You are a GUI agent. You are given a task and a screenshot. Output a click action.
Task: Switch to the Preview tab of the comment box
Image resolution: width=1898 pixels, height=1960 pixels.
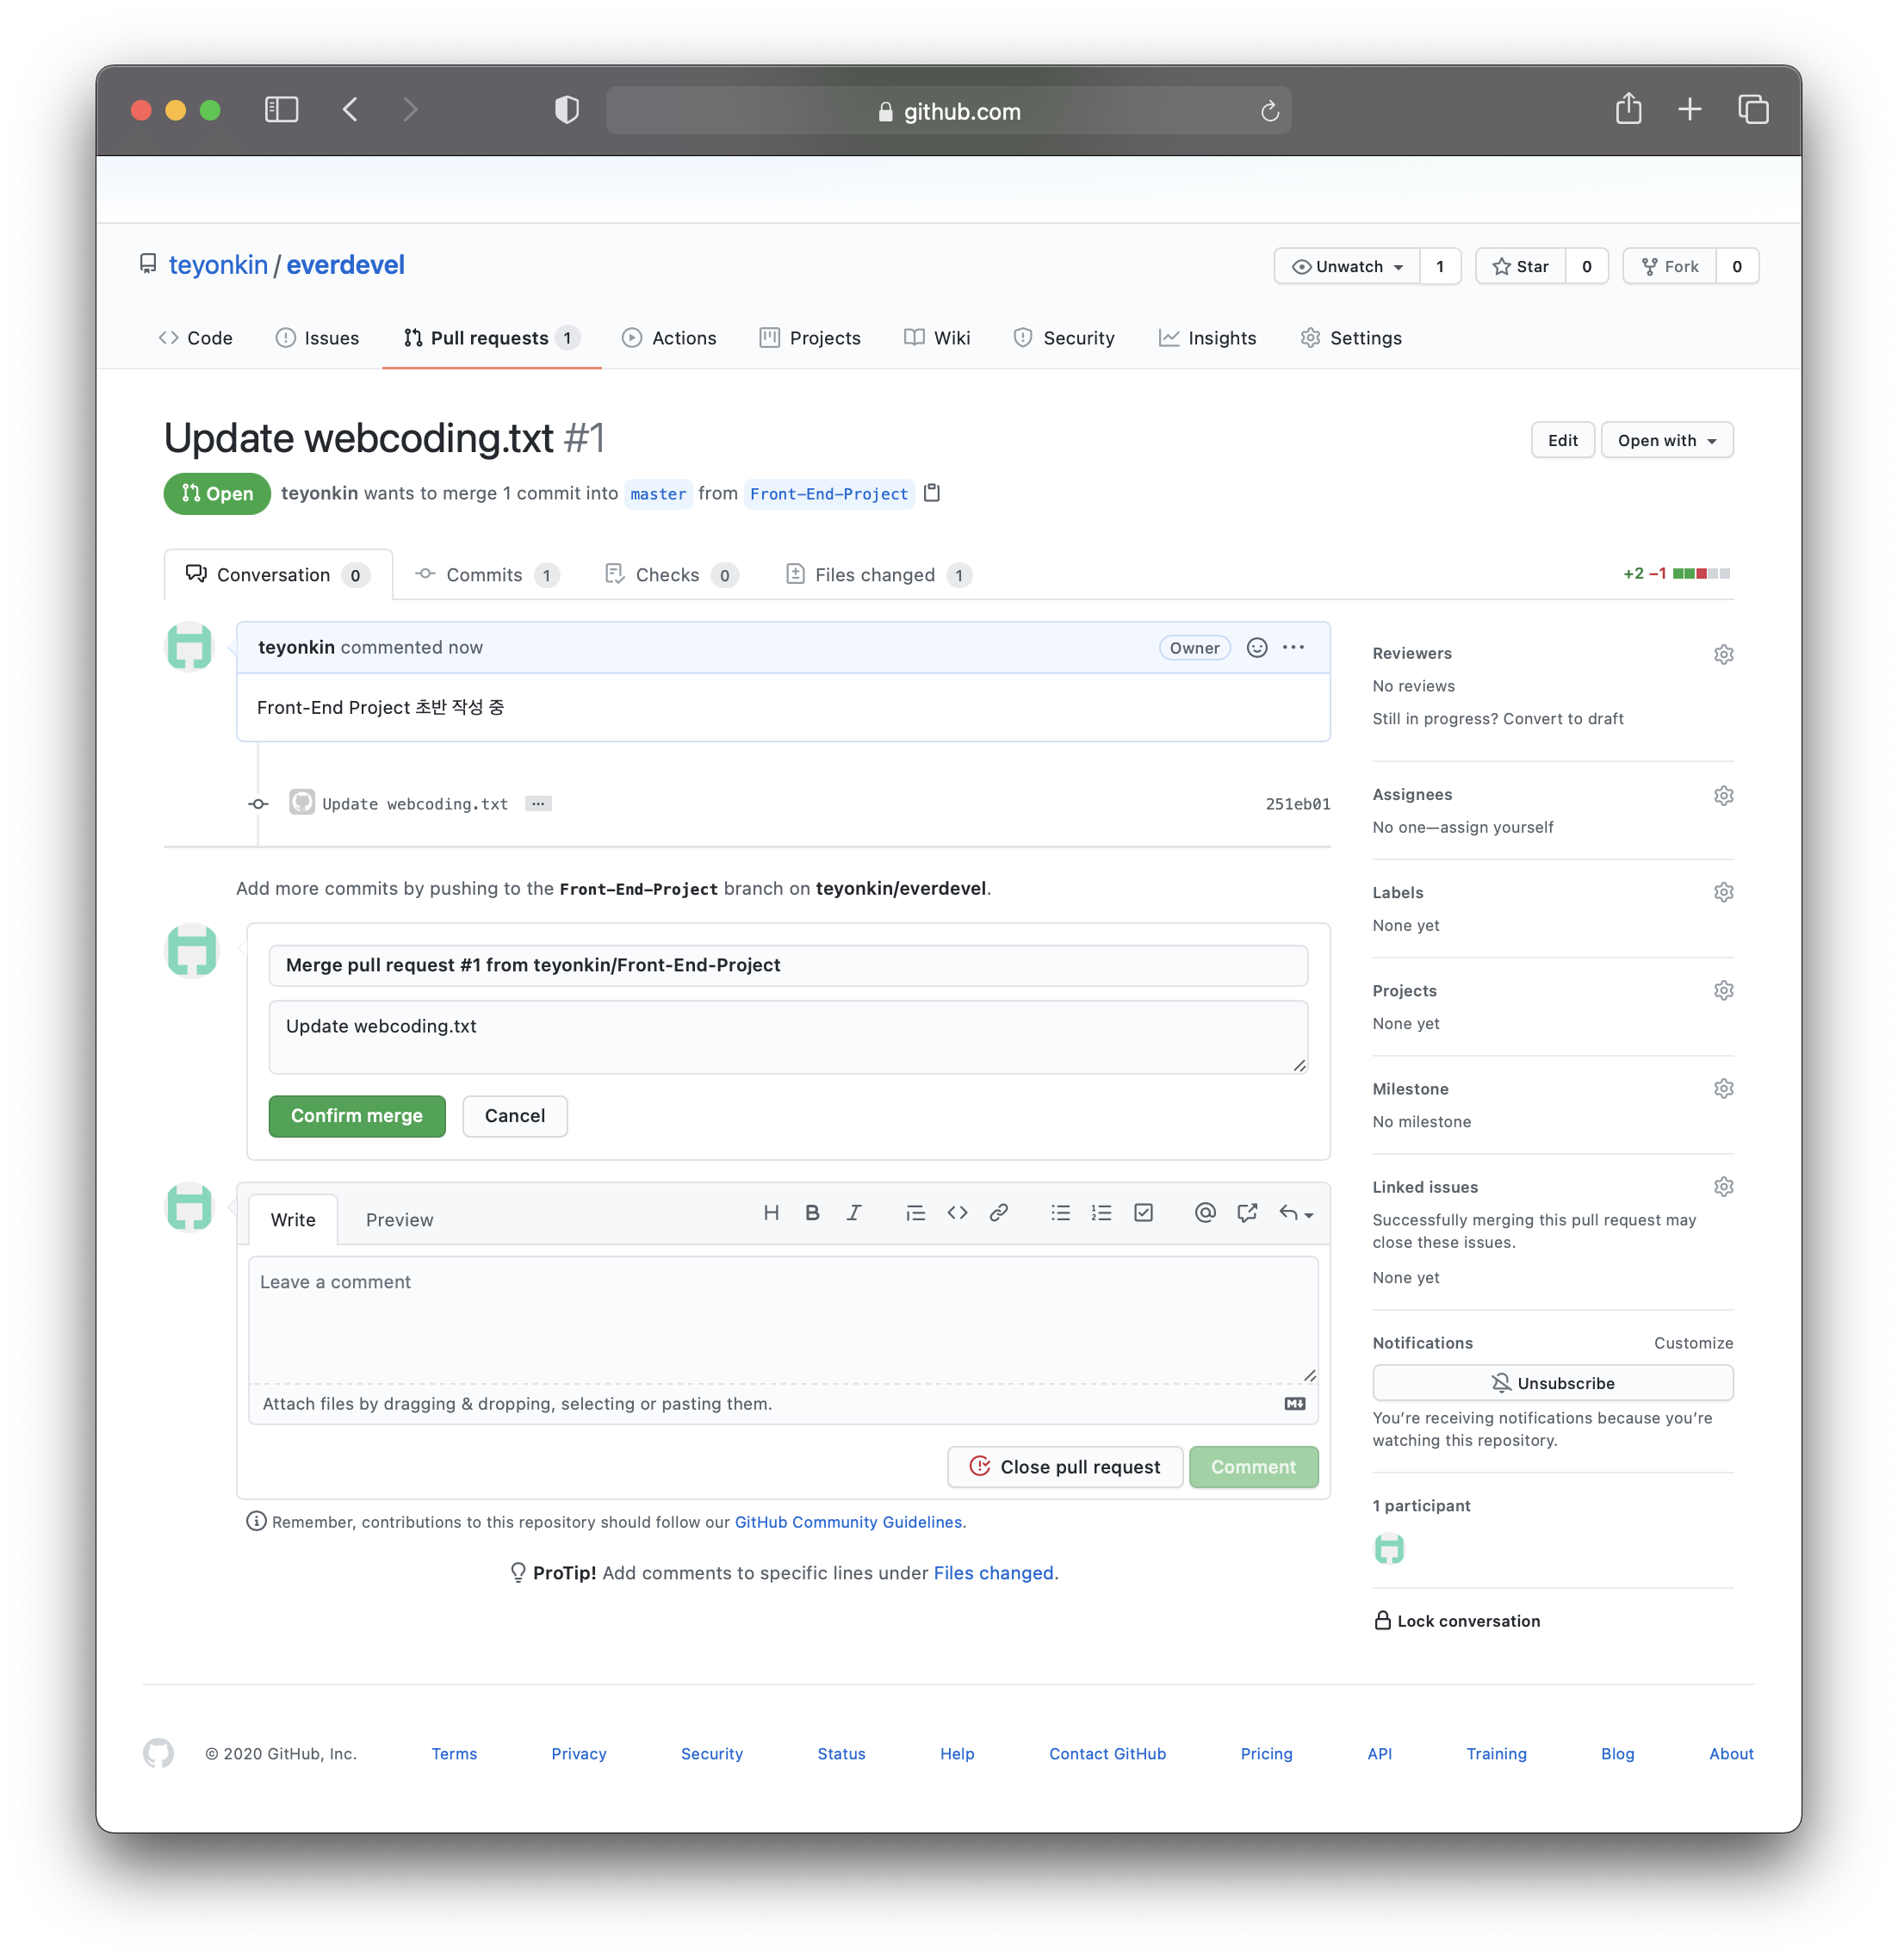pyautogui.click(x=399, y=1220)
